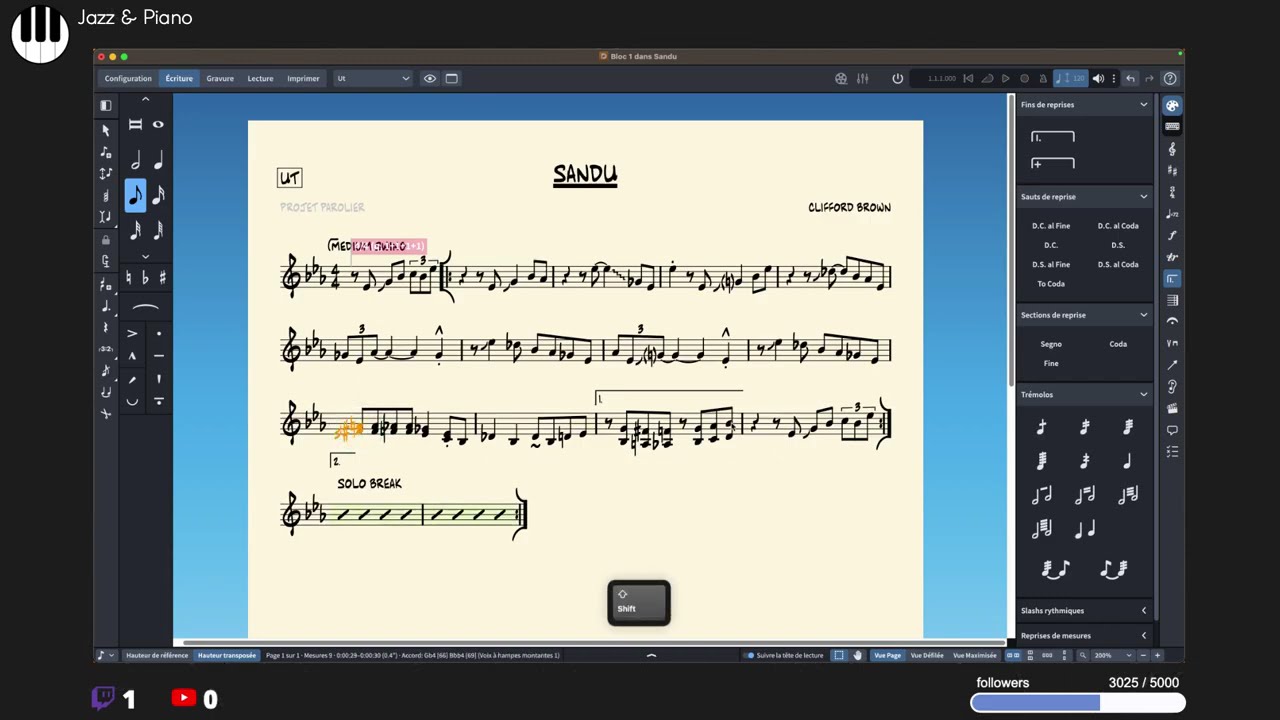Open the mixer icon
The height and width of the screenshot is (720, 1280).
(x=863, y=78)
